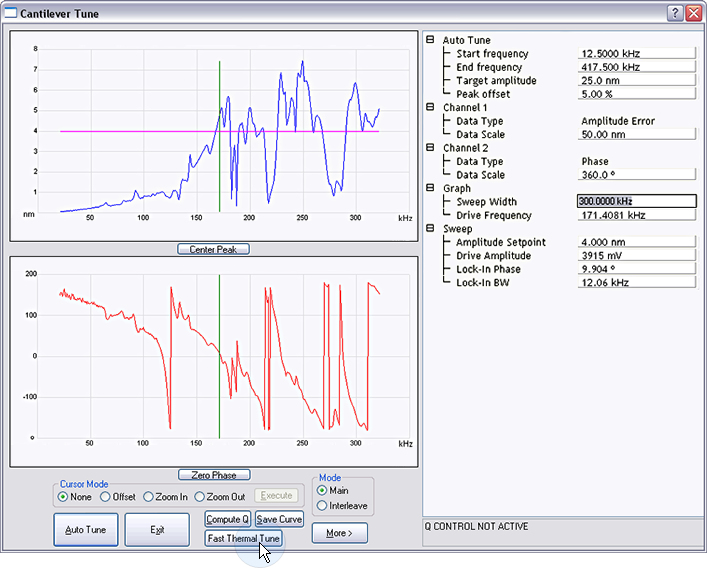Edit Channel 1 Data Scale value

(x=636, y=134)
